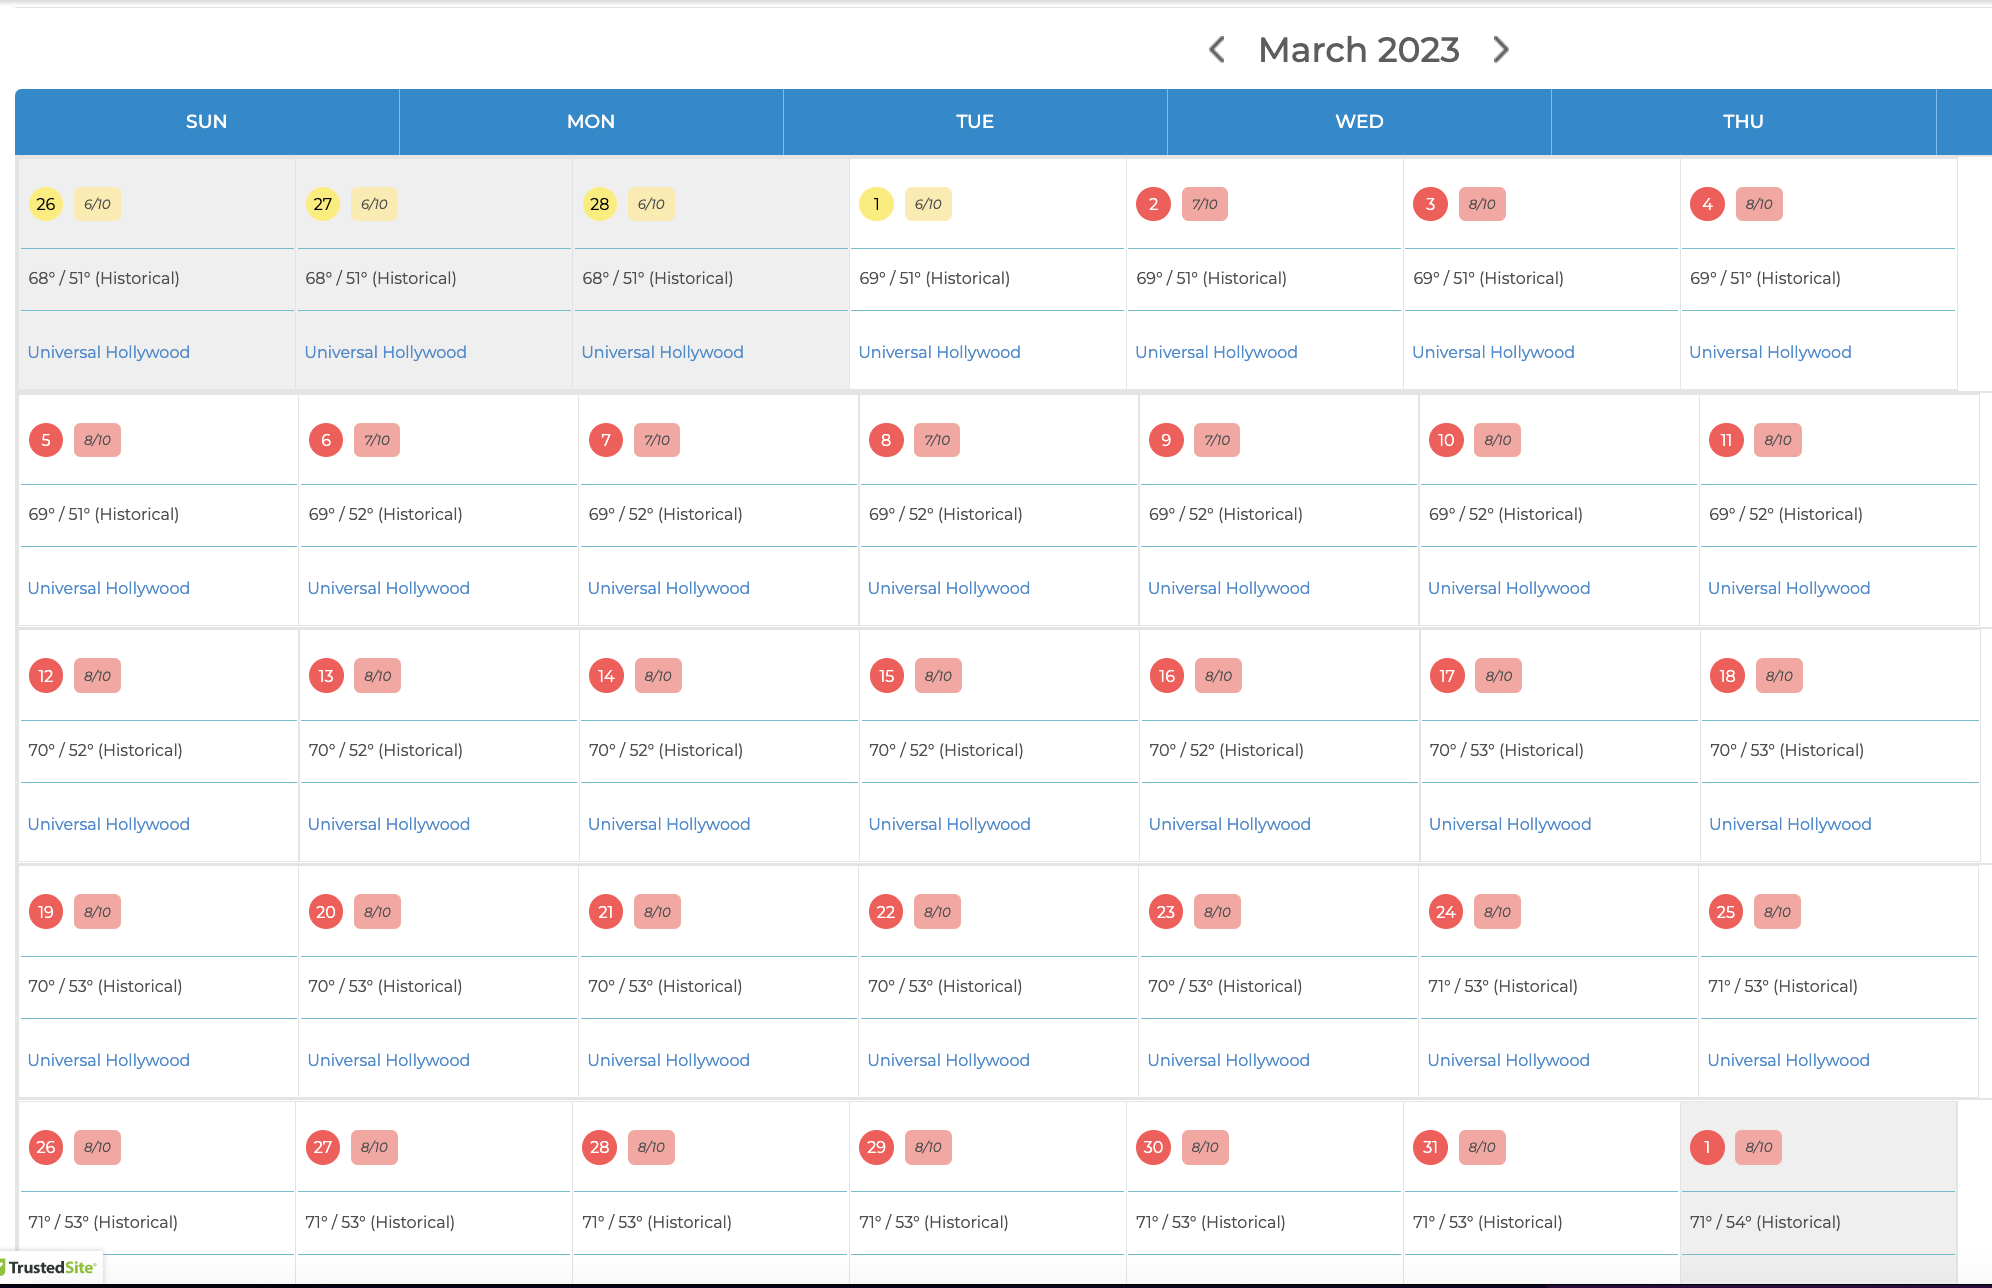The image size is (1992, 1288).
Task: Click 69° / 52° weather text for March 10
Action: (1506, 514)
